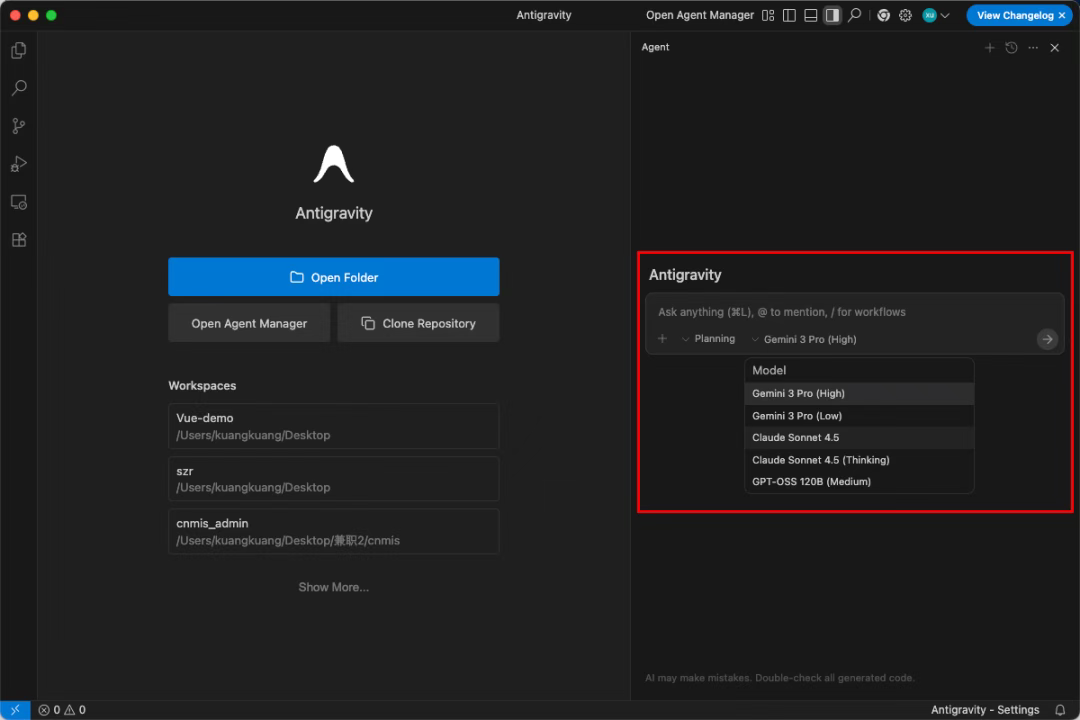Click the add context plus icon in chat input
1080x720 pixels.
click(x=662, y=339)
